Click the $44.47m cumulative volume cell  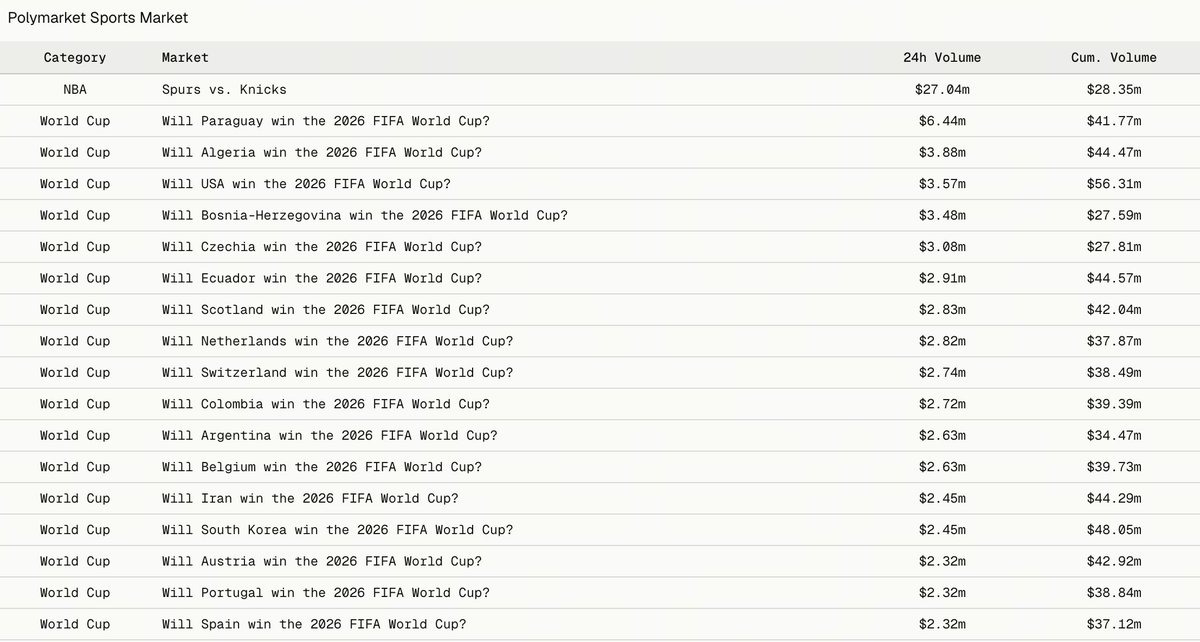click(x=1113, y=152)
